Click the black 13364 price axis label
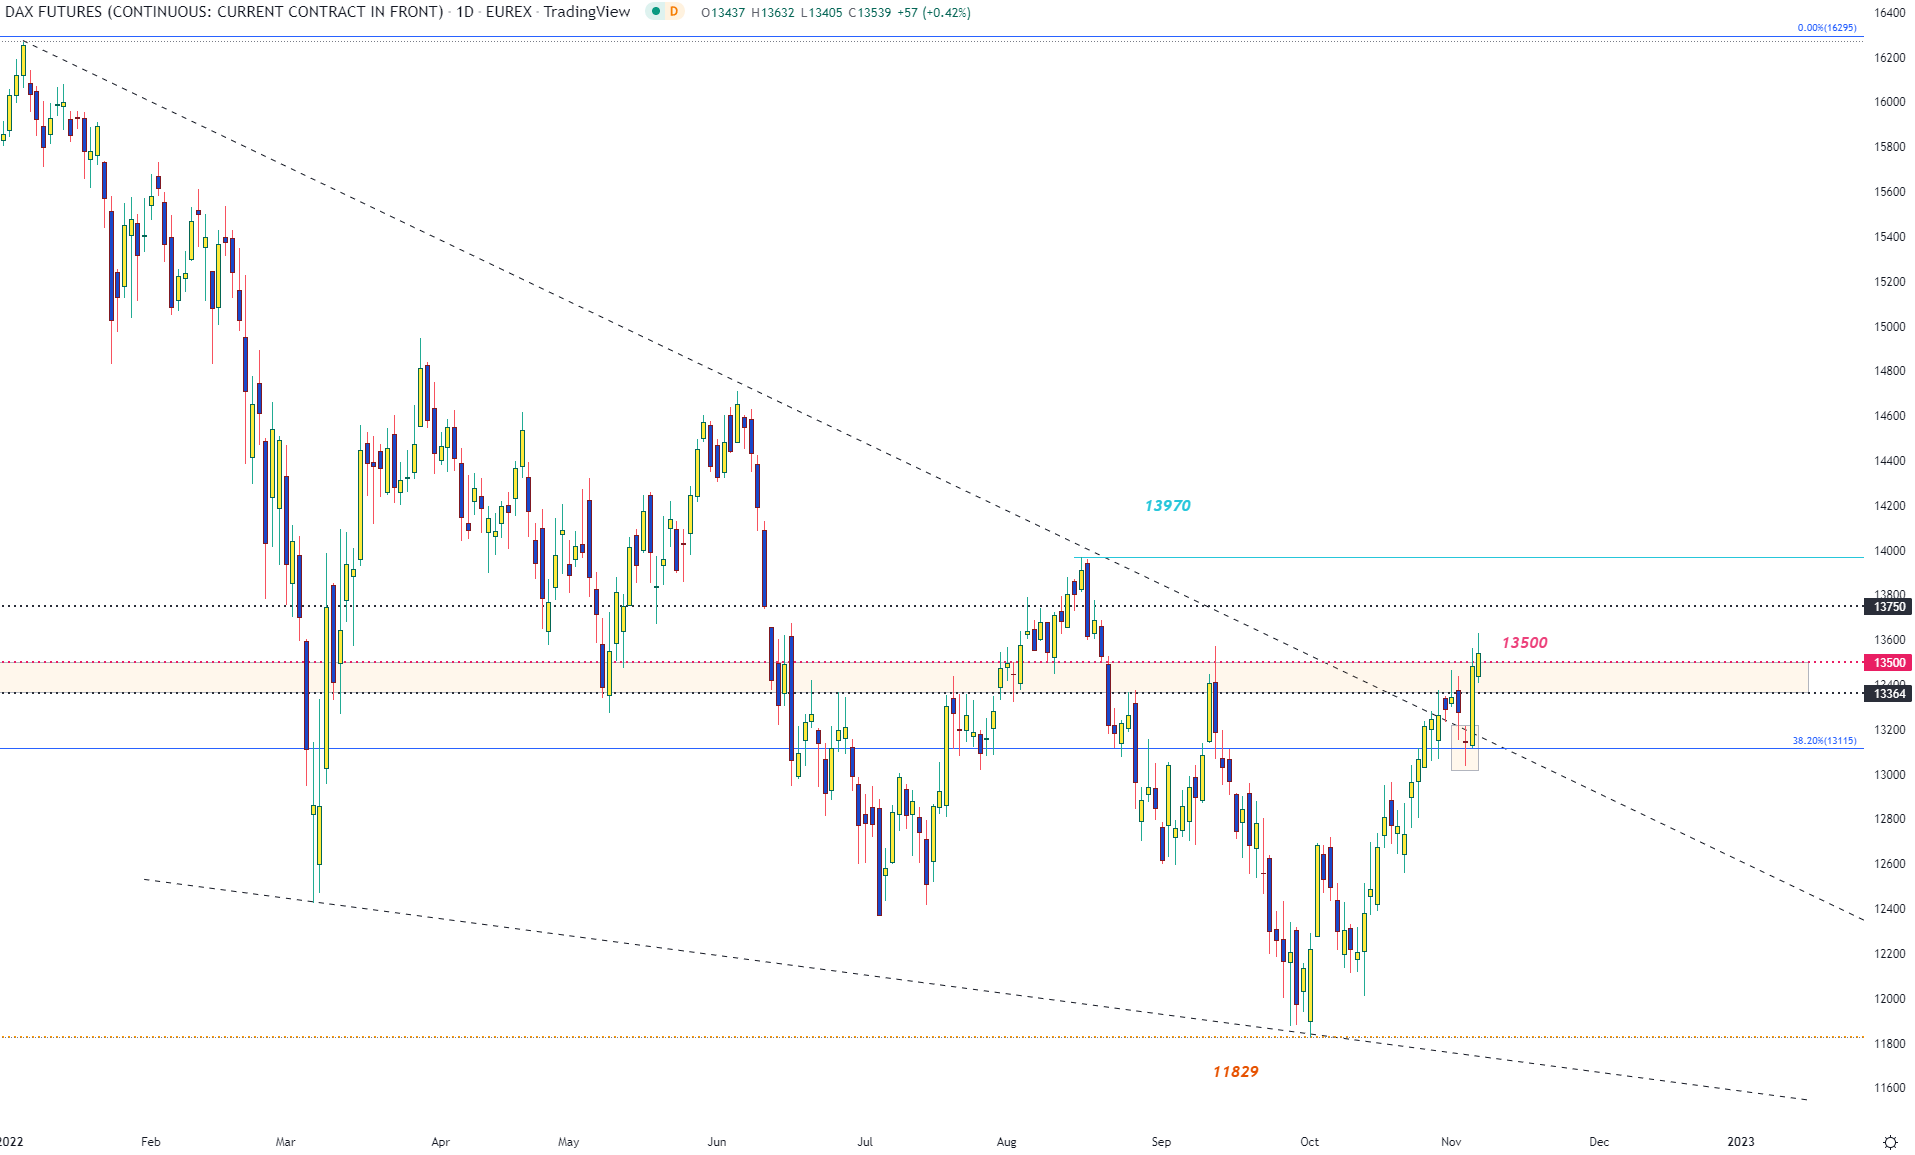 (1889, 694)
